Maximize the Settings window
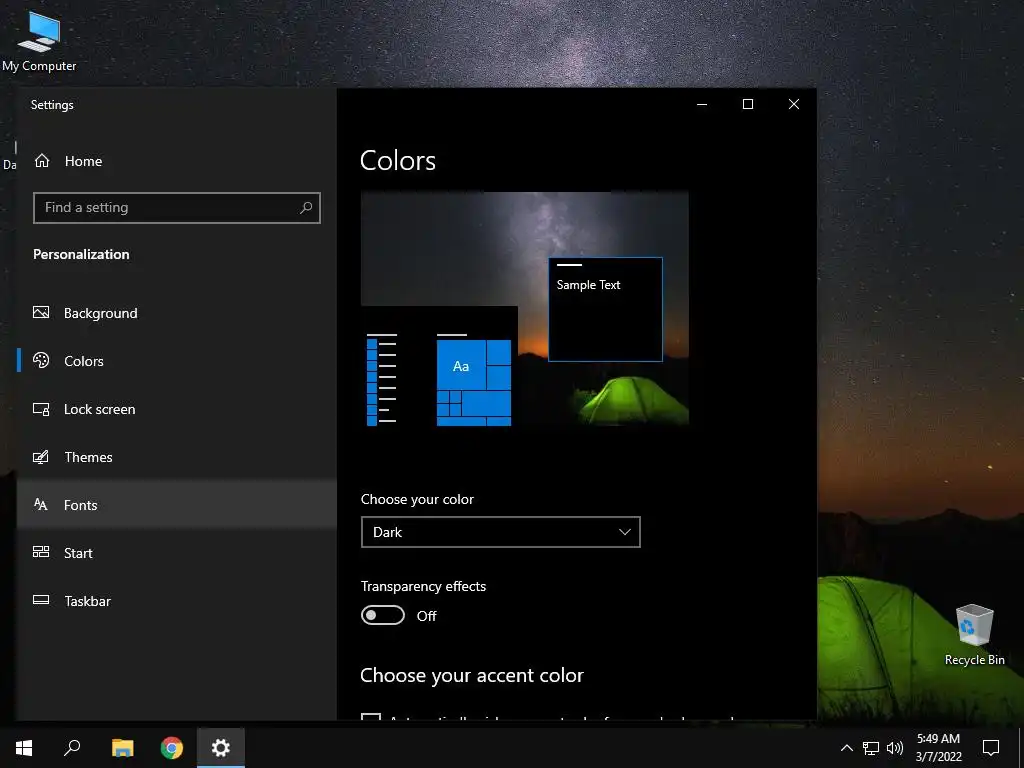The width and height of the screenshot is (1024, 768). click(x=748, y=104)
